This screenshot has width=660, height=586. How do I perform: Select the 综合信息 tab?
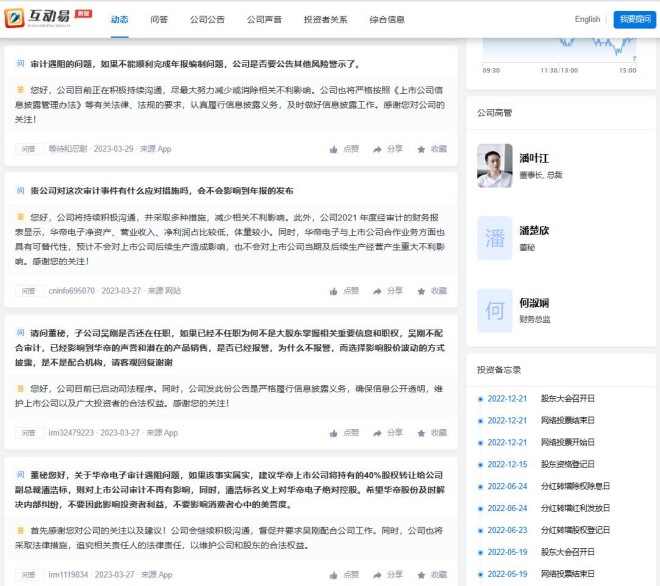tap(387, 19)
